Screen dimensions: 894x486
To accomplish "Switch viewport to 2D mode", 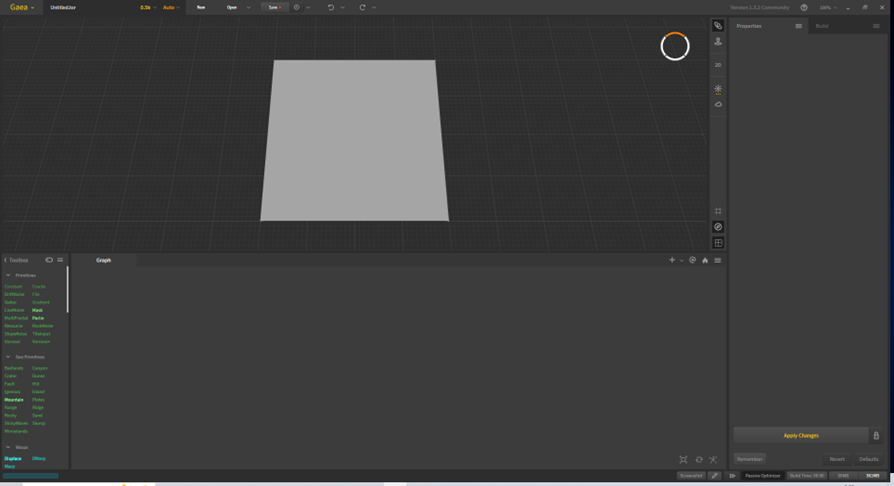I will tap(718, 65).
